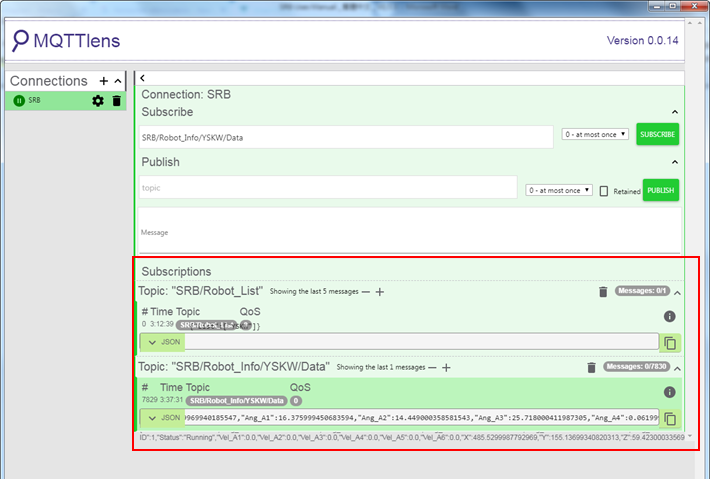Screen dimensions: 710x479
Task: Decrease shown messages for YSKW/Data topic
Action: click(x=432, y=368)
